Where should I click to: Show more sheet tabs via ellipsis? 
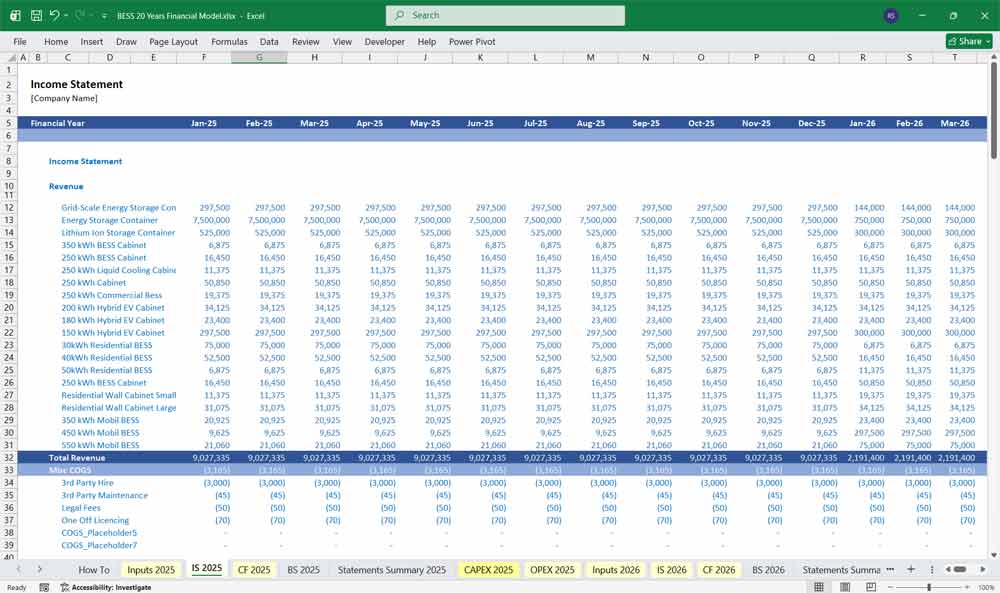890,569
